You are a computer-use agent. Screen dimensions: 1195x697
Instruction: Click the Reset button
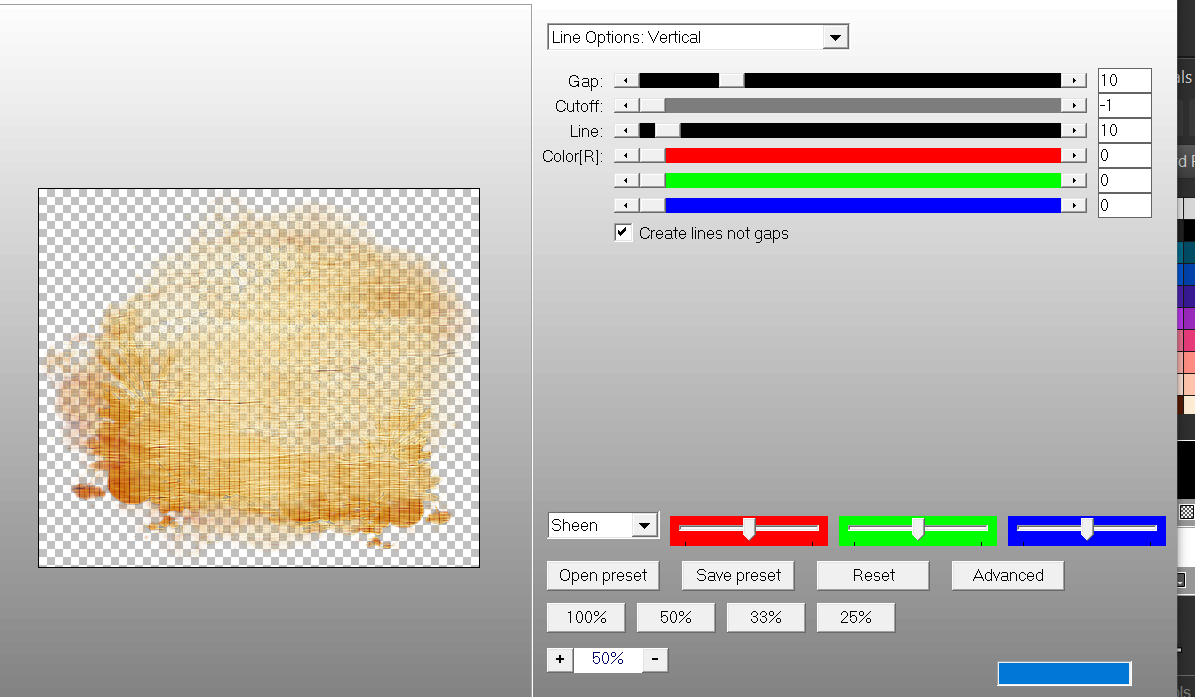point(873,576)
